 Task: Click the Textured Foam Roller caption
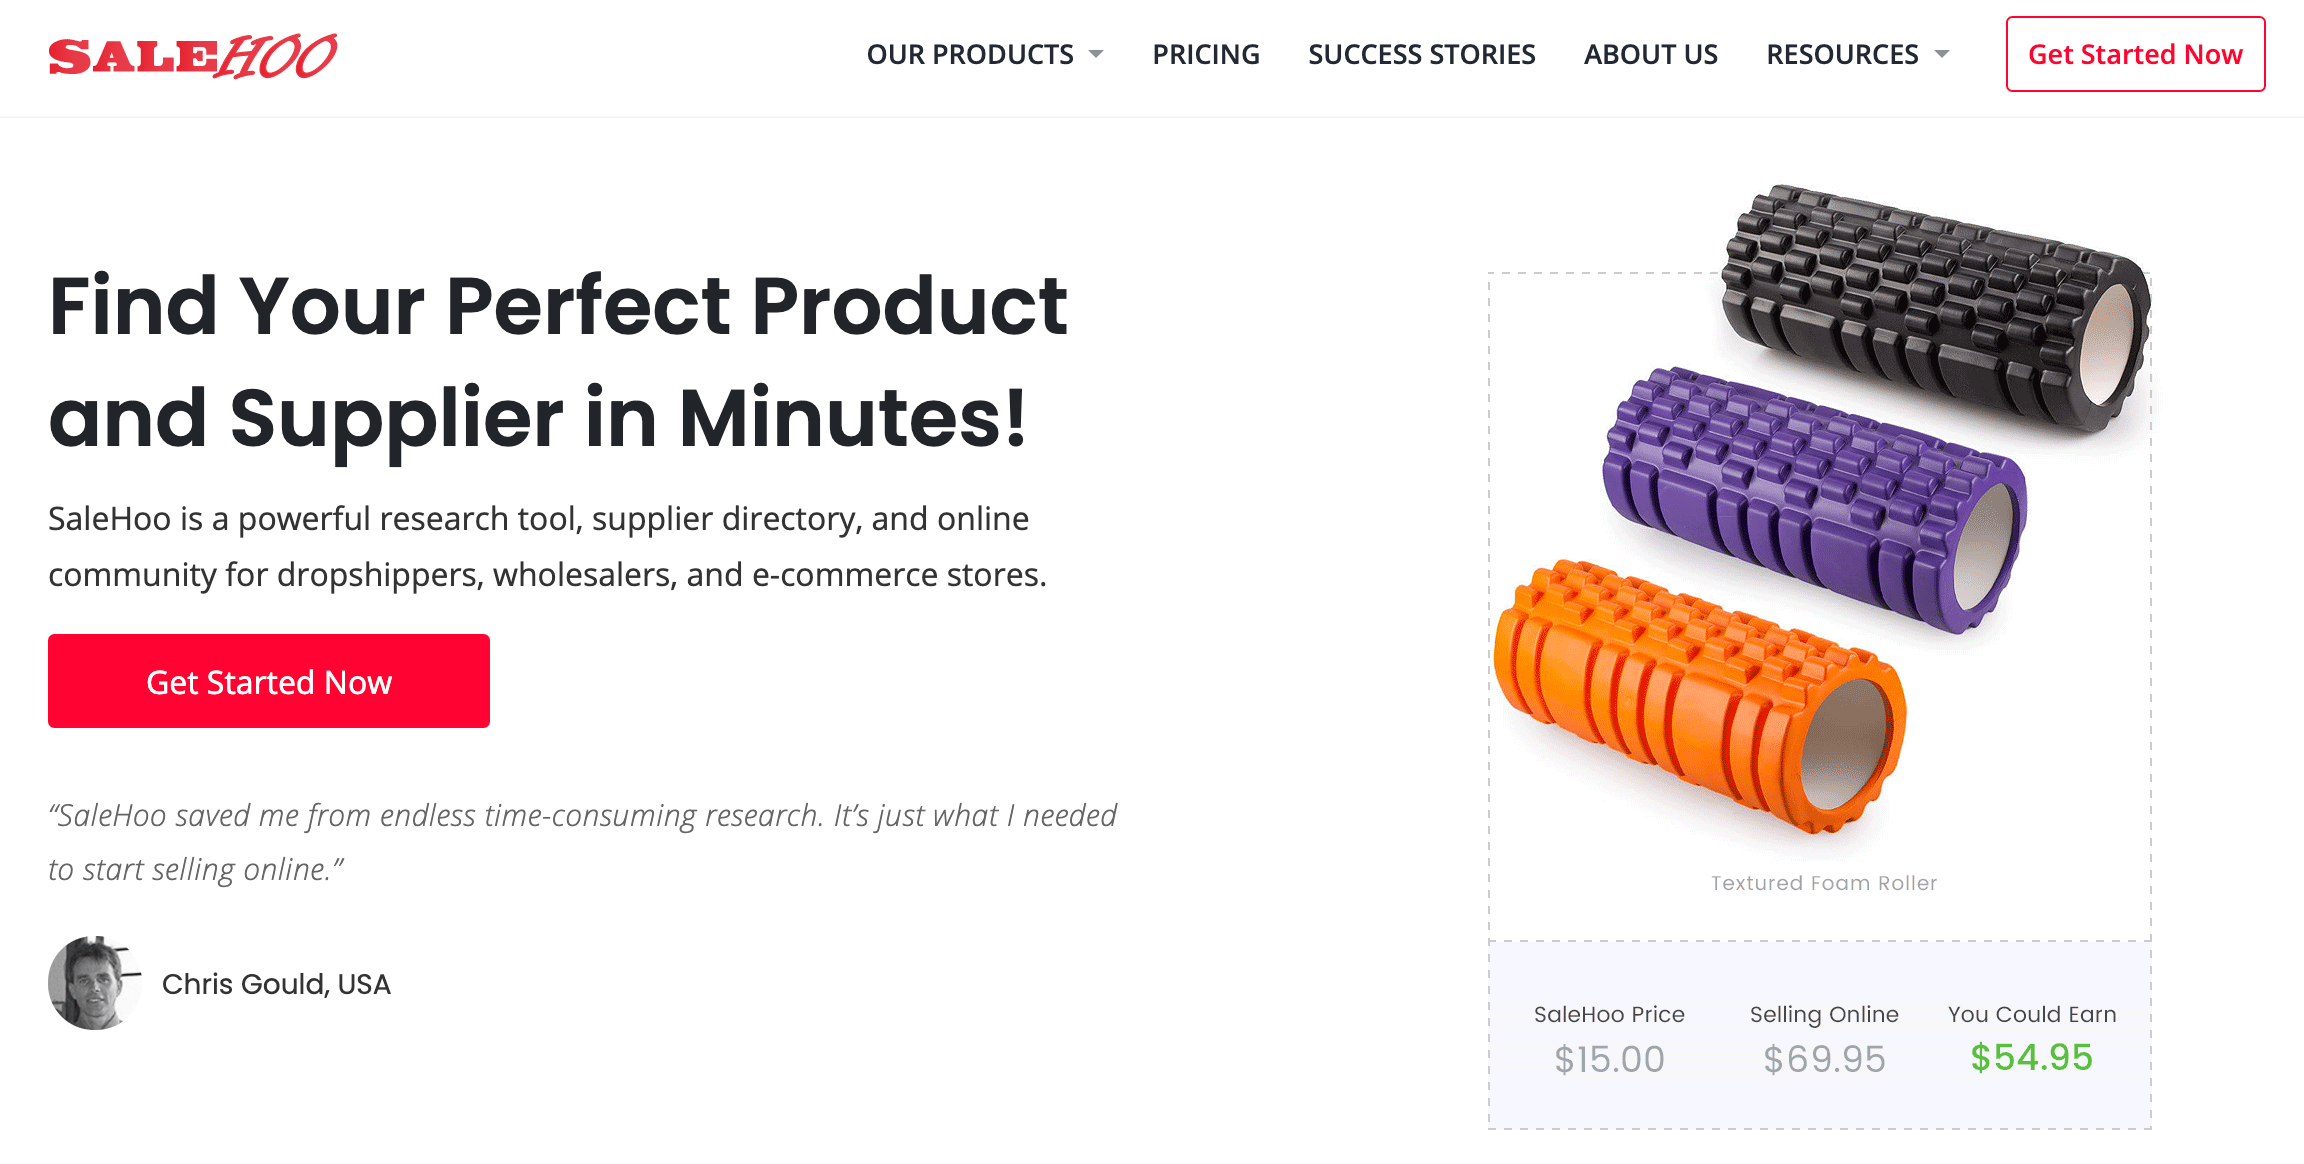(x=1823, y=882)
